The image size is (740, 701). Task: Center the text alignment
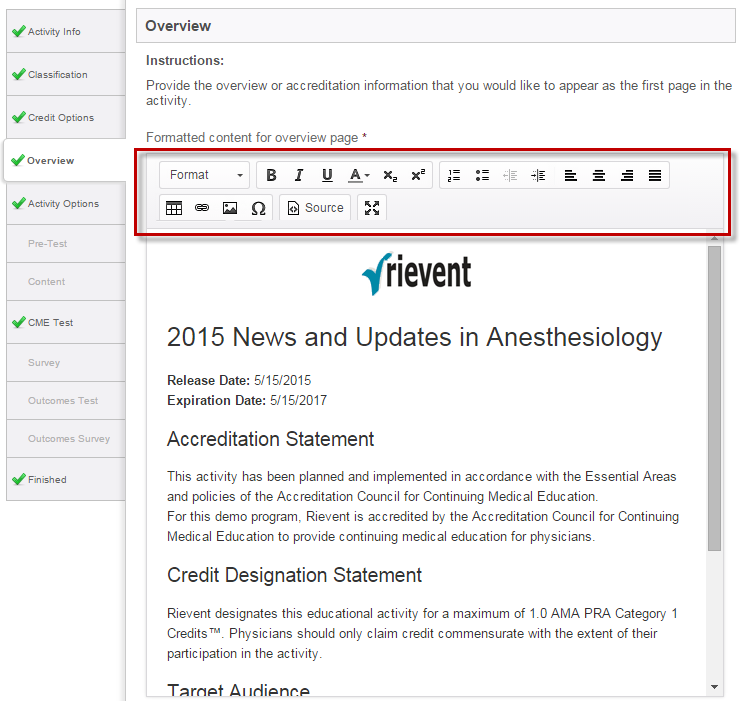click(x=599, y=175)
